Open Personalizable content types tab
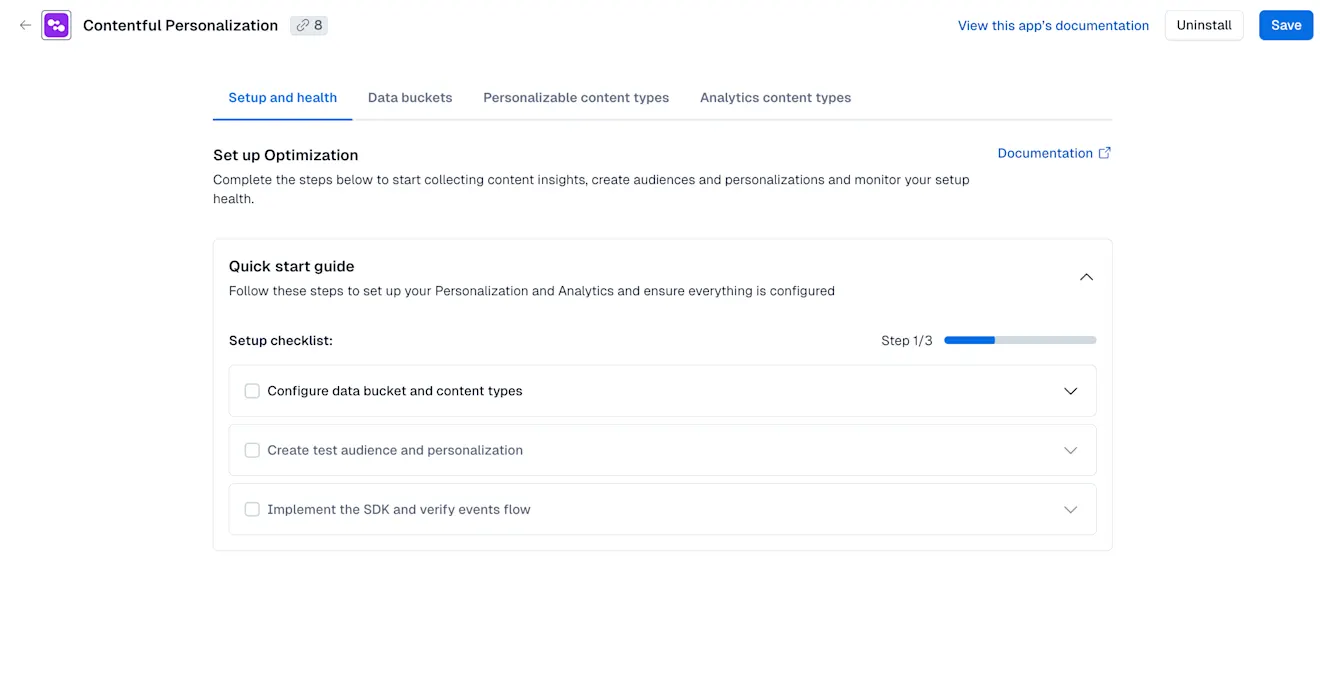This screenshot has width=1320, height=685. 576,98
